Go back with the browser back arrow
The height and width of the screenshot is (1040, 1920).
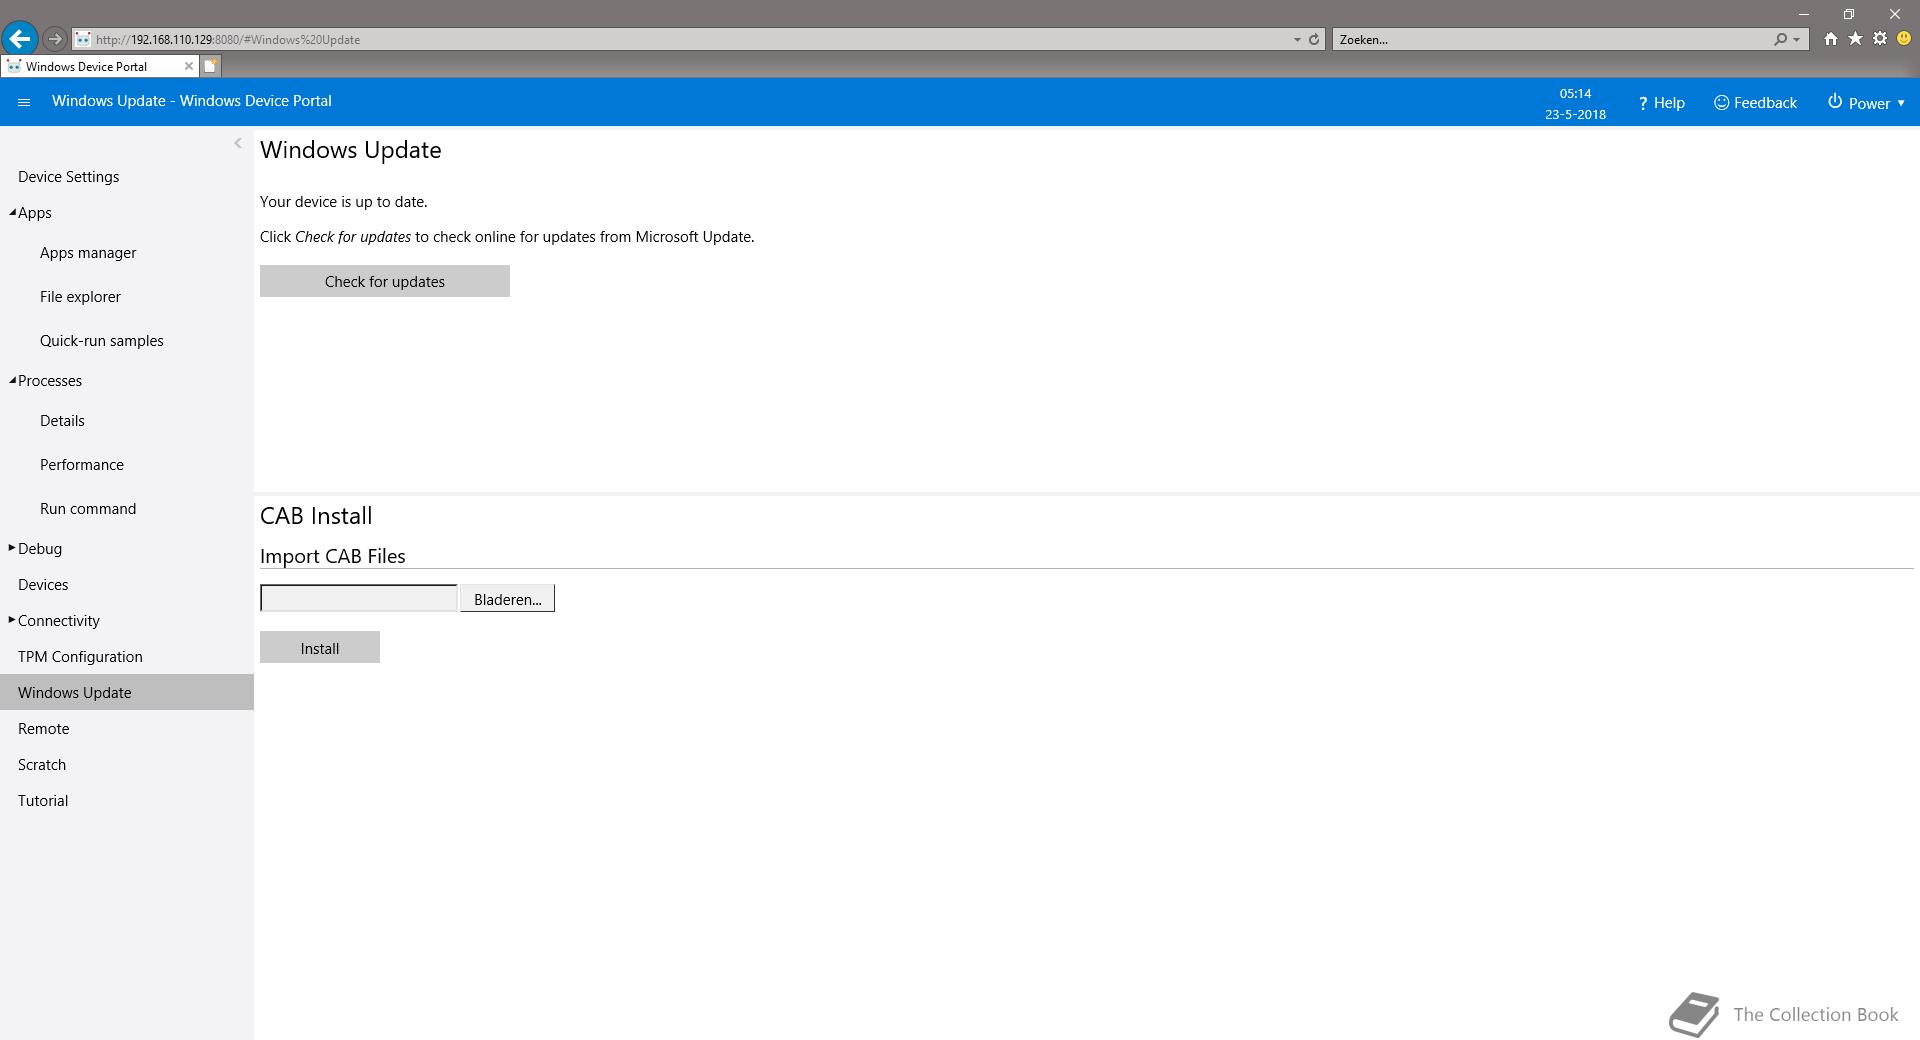point(20,39)
